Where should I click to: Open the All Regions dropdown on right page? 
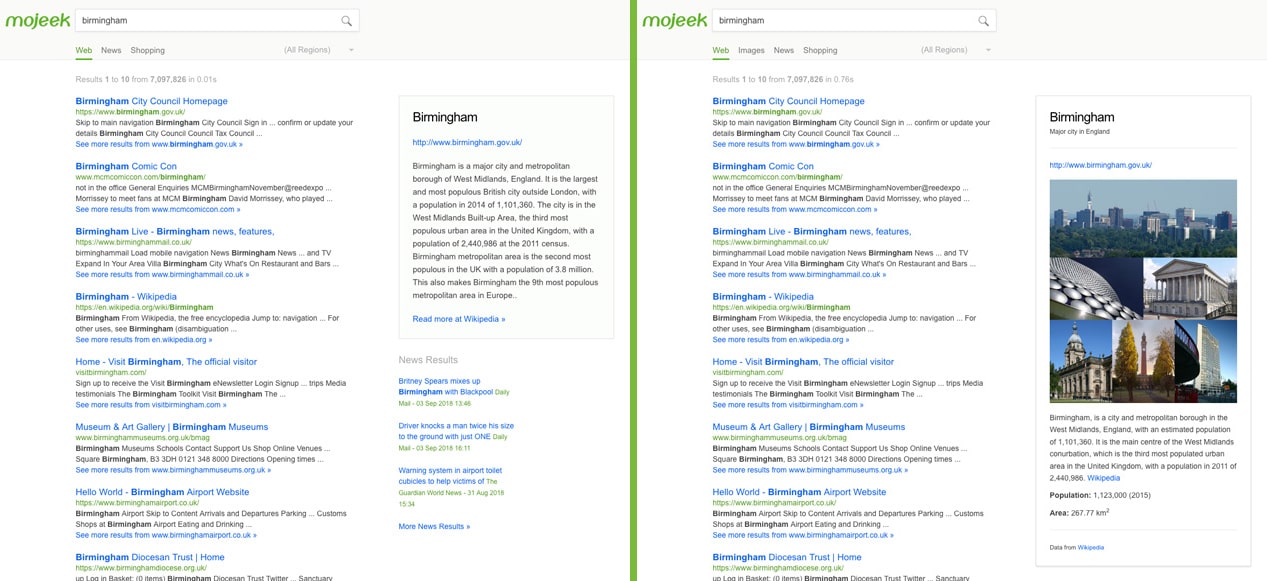pos(956,50)
